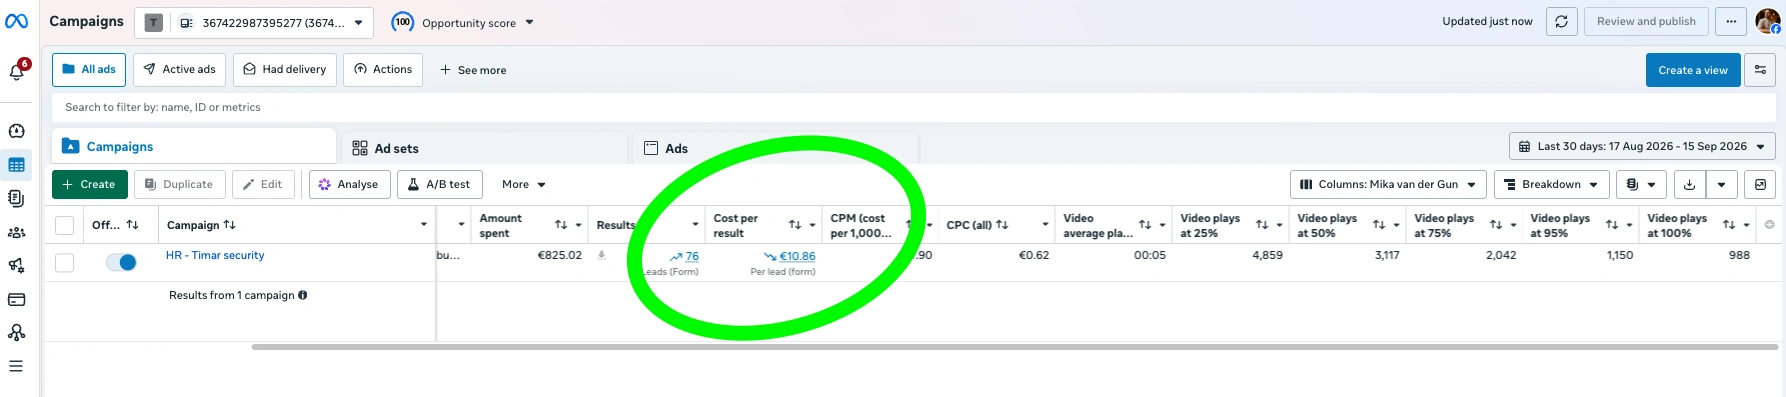This screenshot has height=397, width=1786.
Task: Sort by Video plays at 25% arrows
Action: (1262, 225)
